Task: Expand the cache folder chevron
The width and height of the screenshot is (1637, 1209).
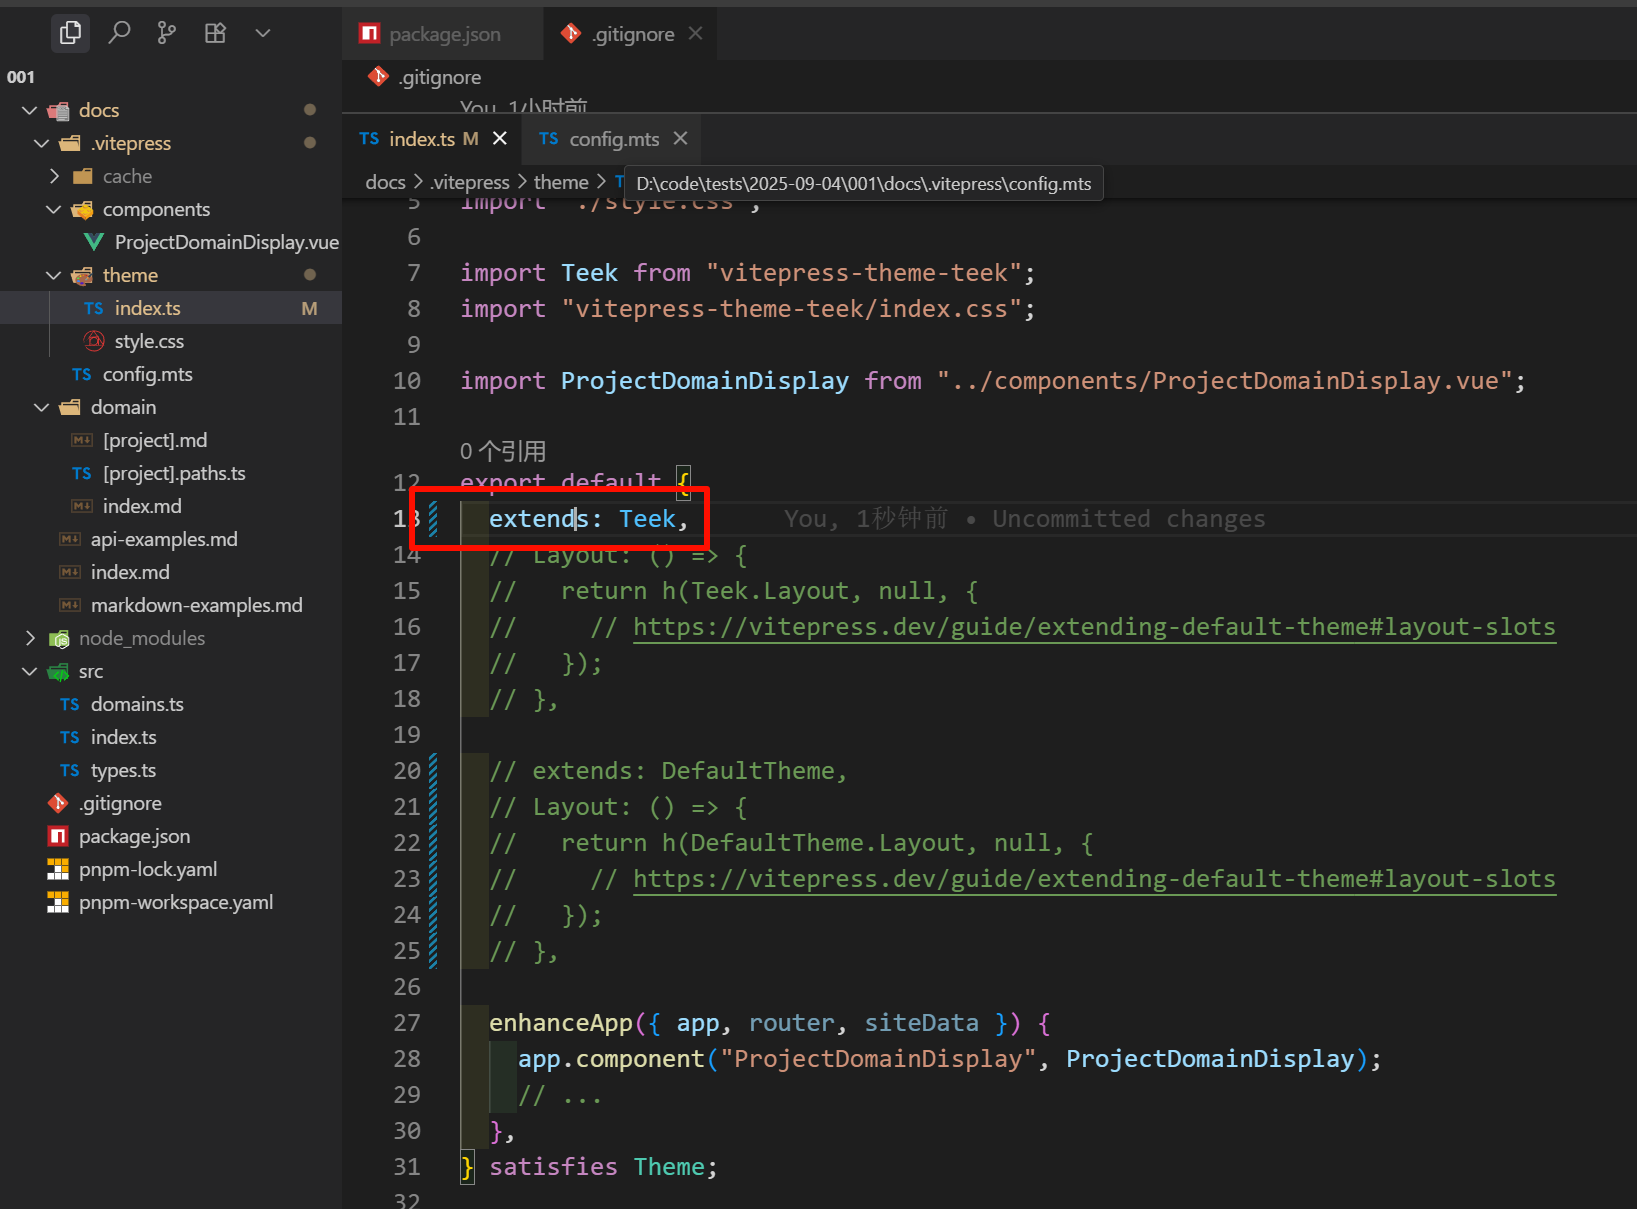Action: tap(54, 176)
